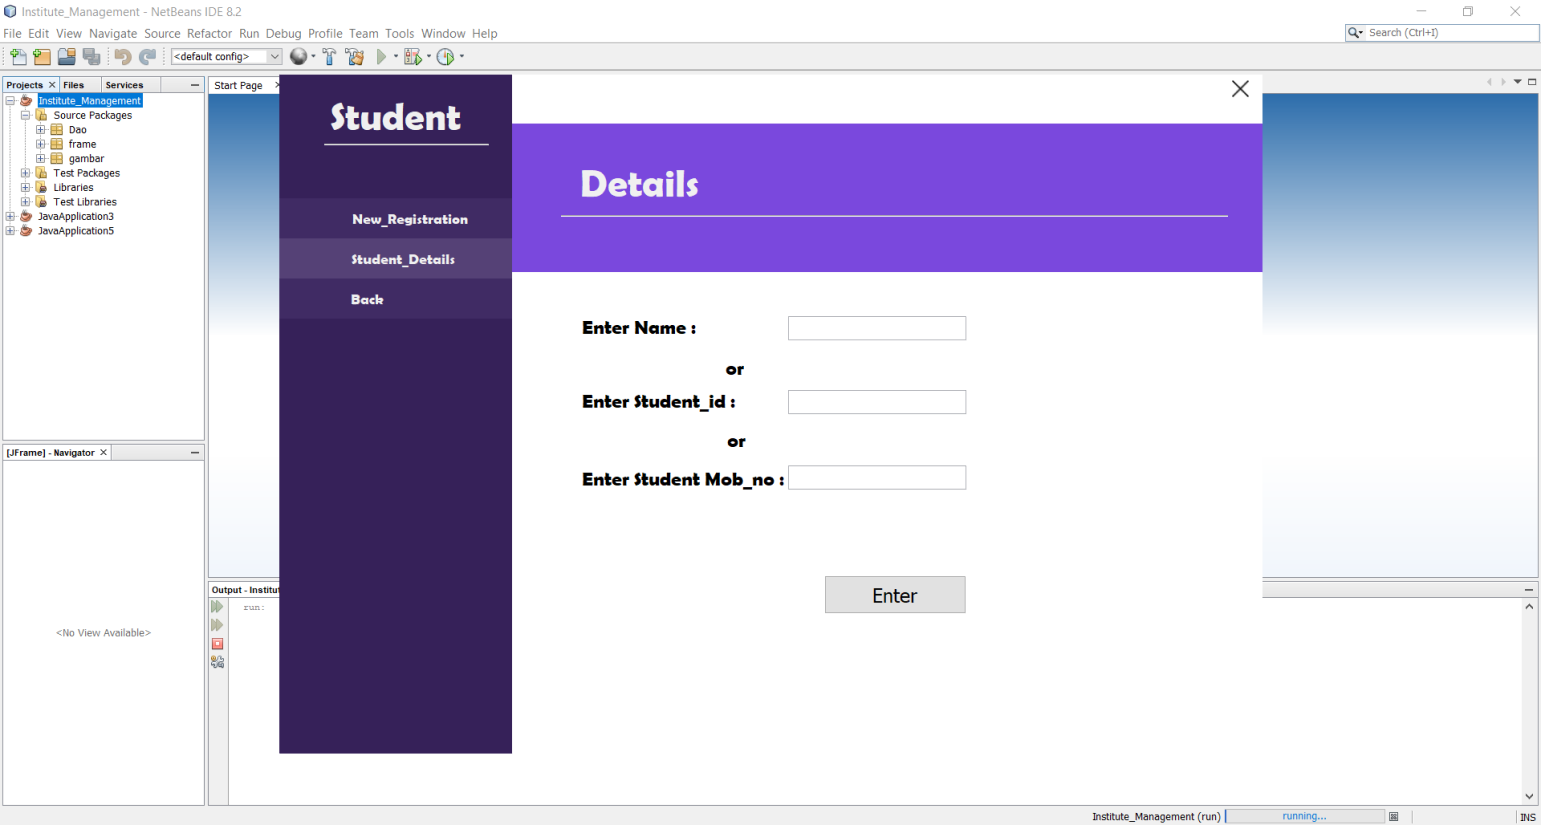The width and height of the screenshot is (1541, 825).
Task: Click the Enter button on the Details form
Action: (x=894, y=594)
